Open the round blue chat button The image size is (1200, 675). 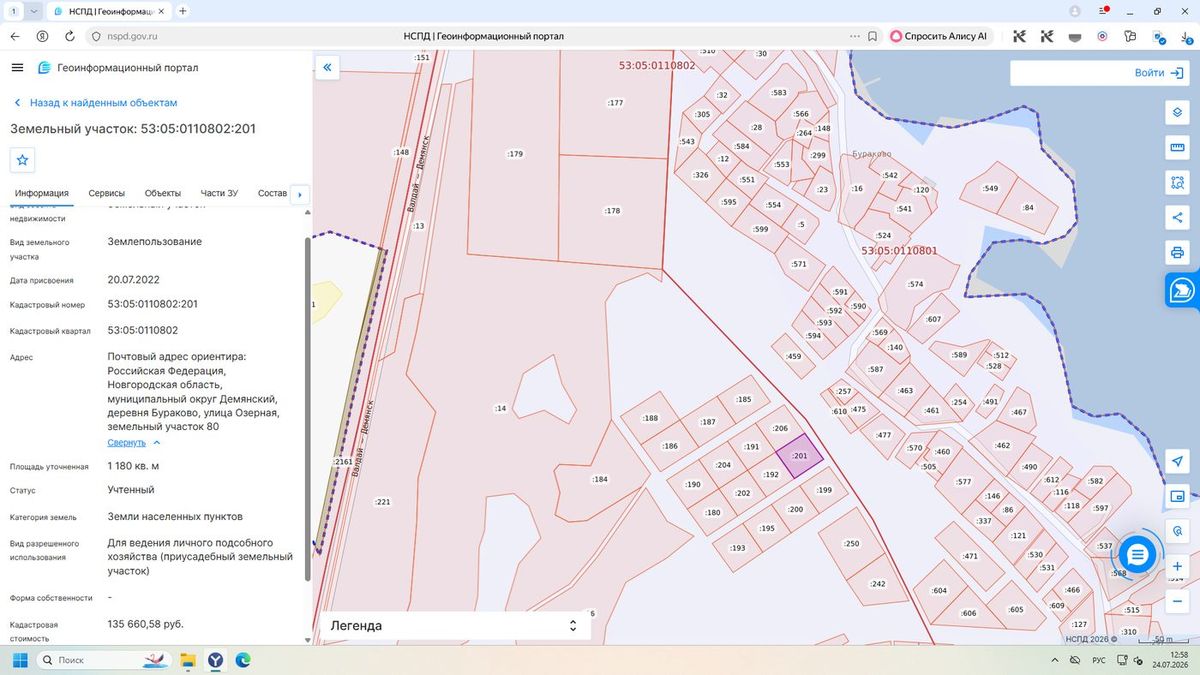pos(1137,553)
